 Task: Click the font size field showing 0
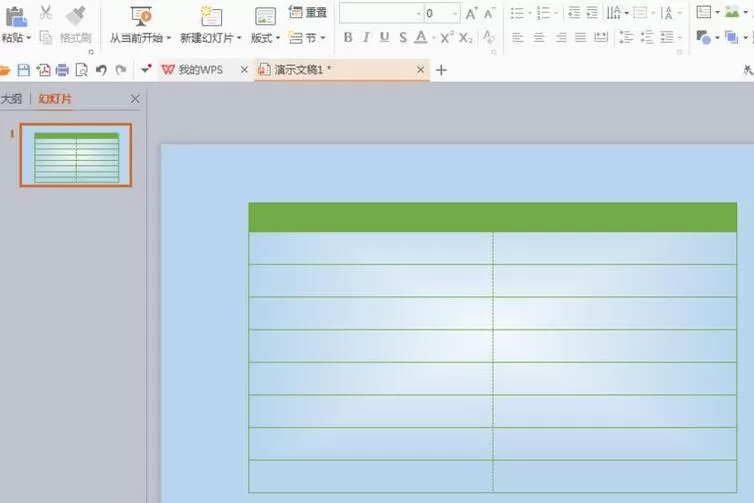point(441,13)
